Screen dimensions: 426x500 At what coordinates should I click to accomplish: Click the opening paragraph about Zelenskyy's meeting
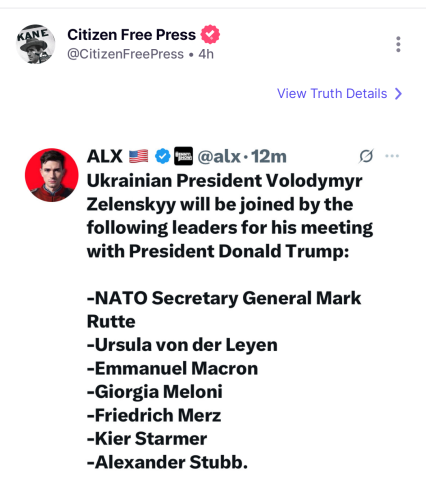(230, 216)
